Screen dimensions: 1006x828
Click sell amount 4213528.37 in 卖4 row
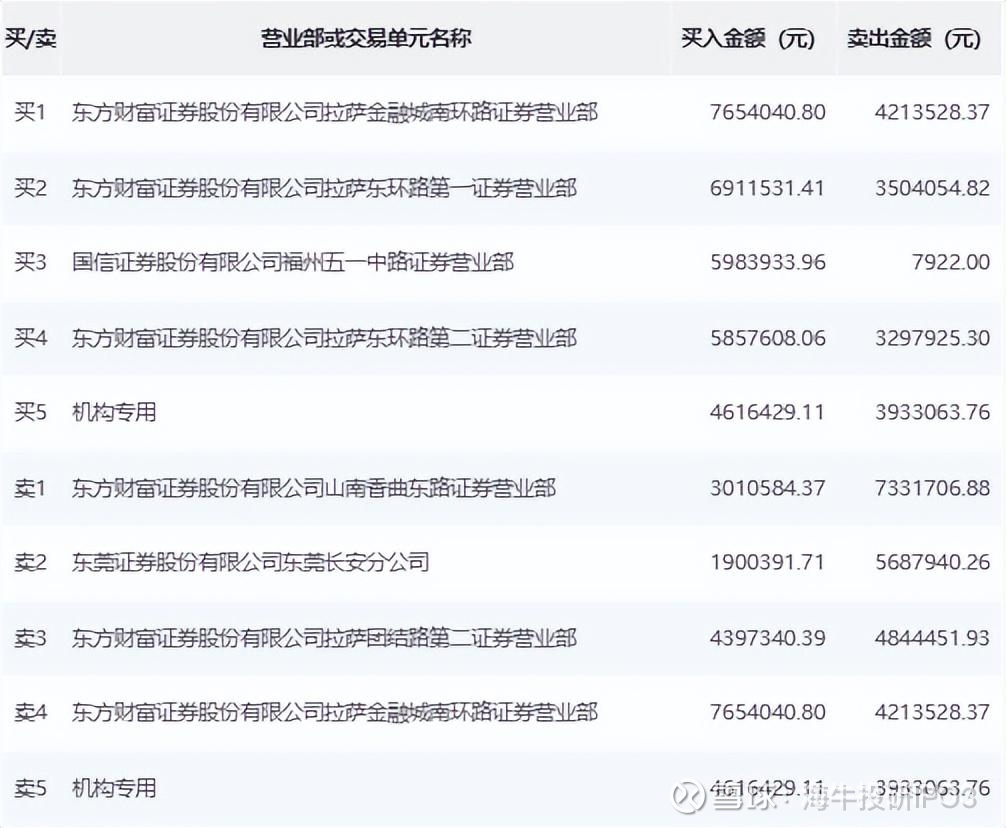click(932, 712)
